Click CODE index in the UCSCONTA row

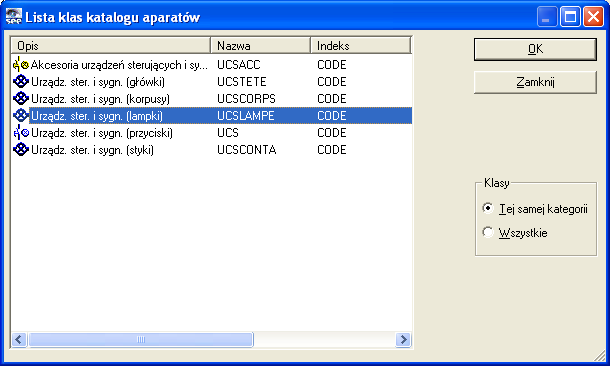tap(331, 150)
